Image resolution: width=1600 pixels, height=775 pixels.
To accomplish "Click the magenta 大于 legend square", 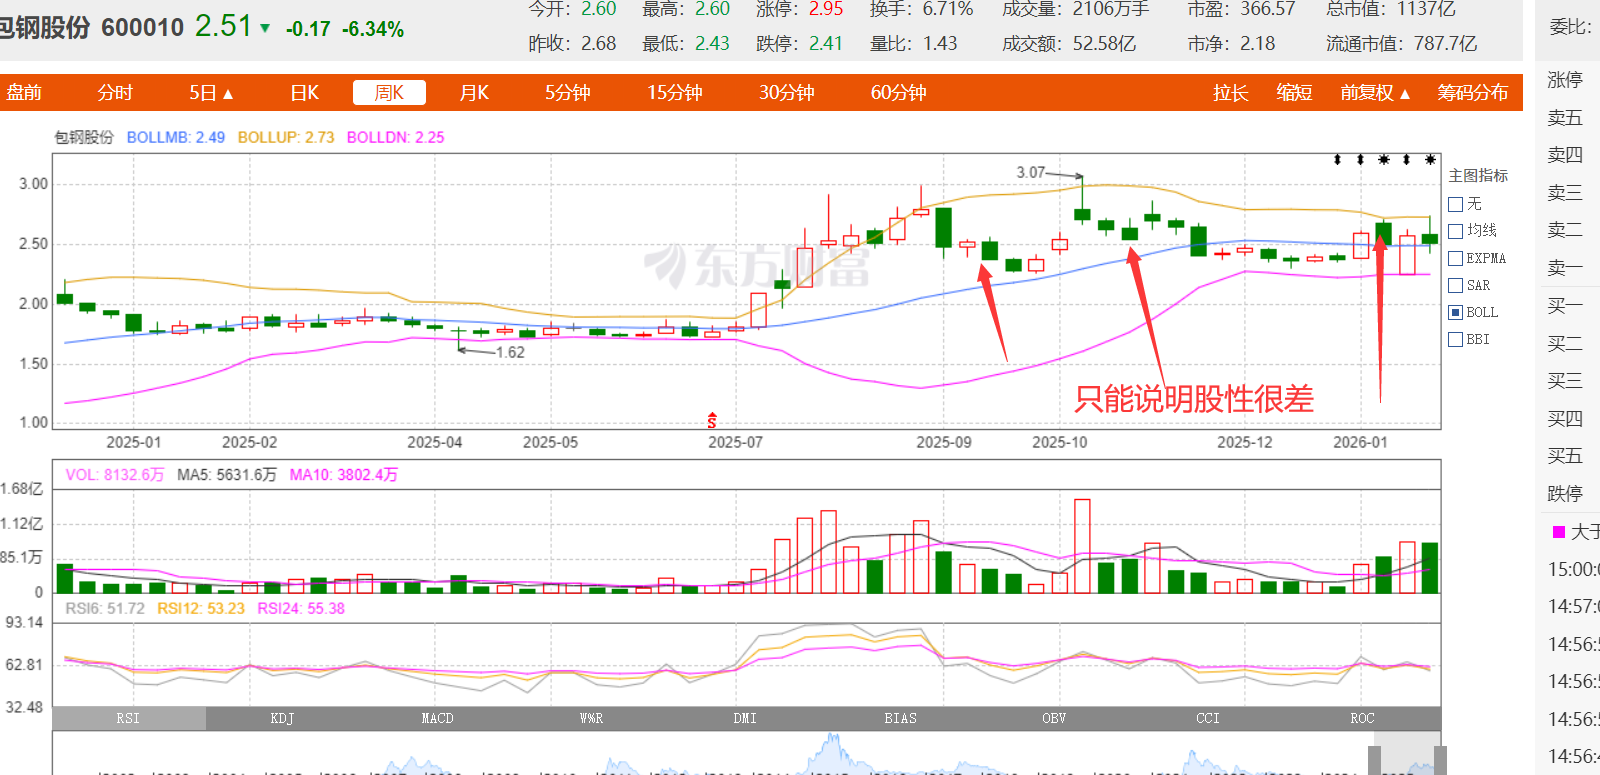I will pos(1558,532).
